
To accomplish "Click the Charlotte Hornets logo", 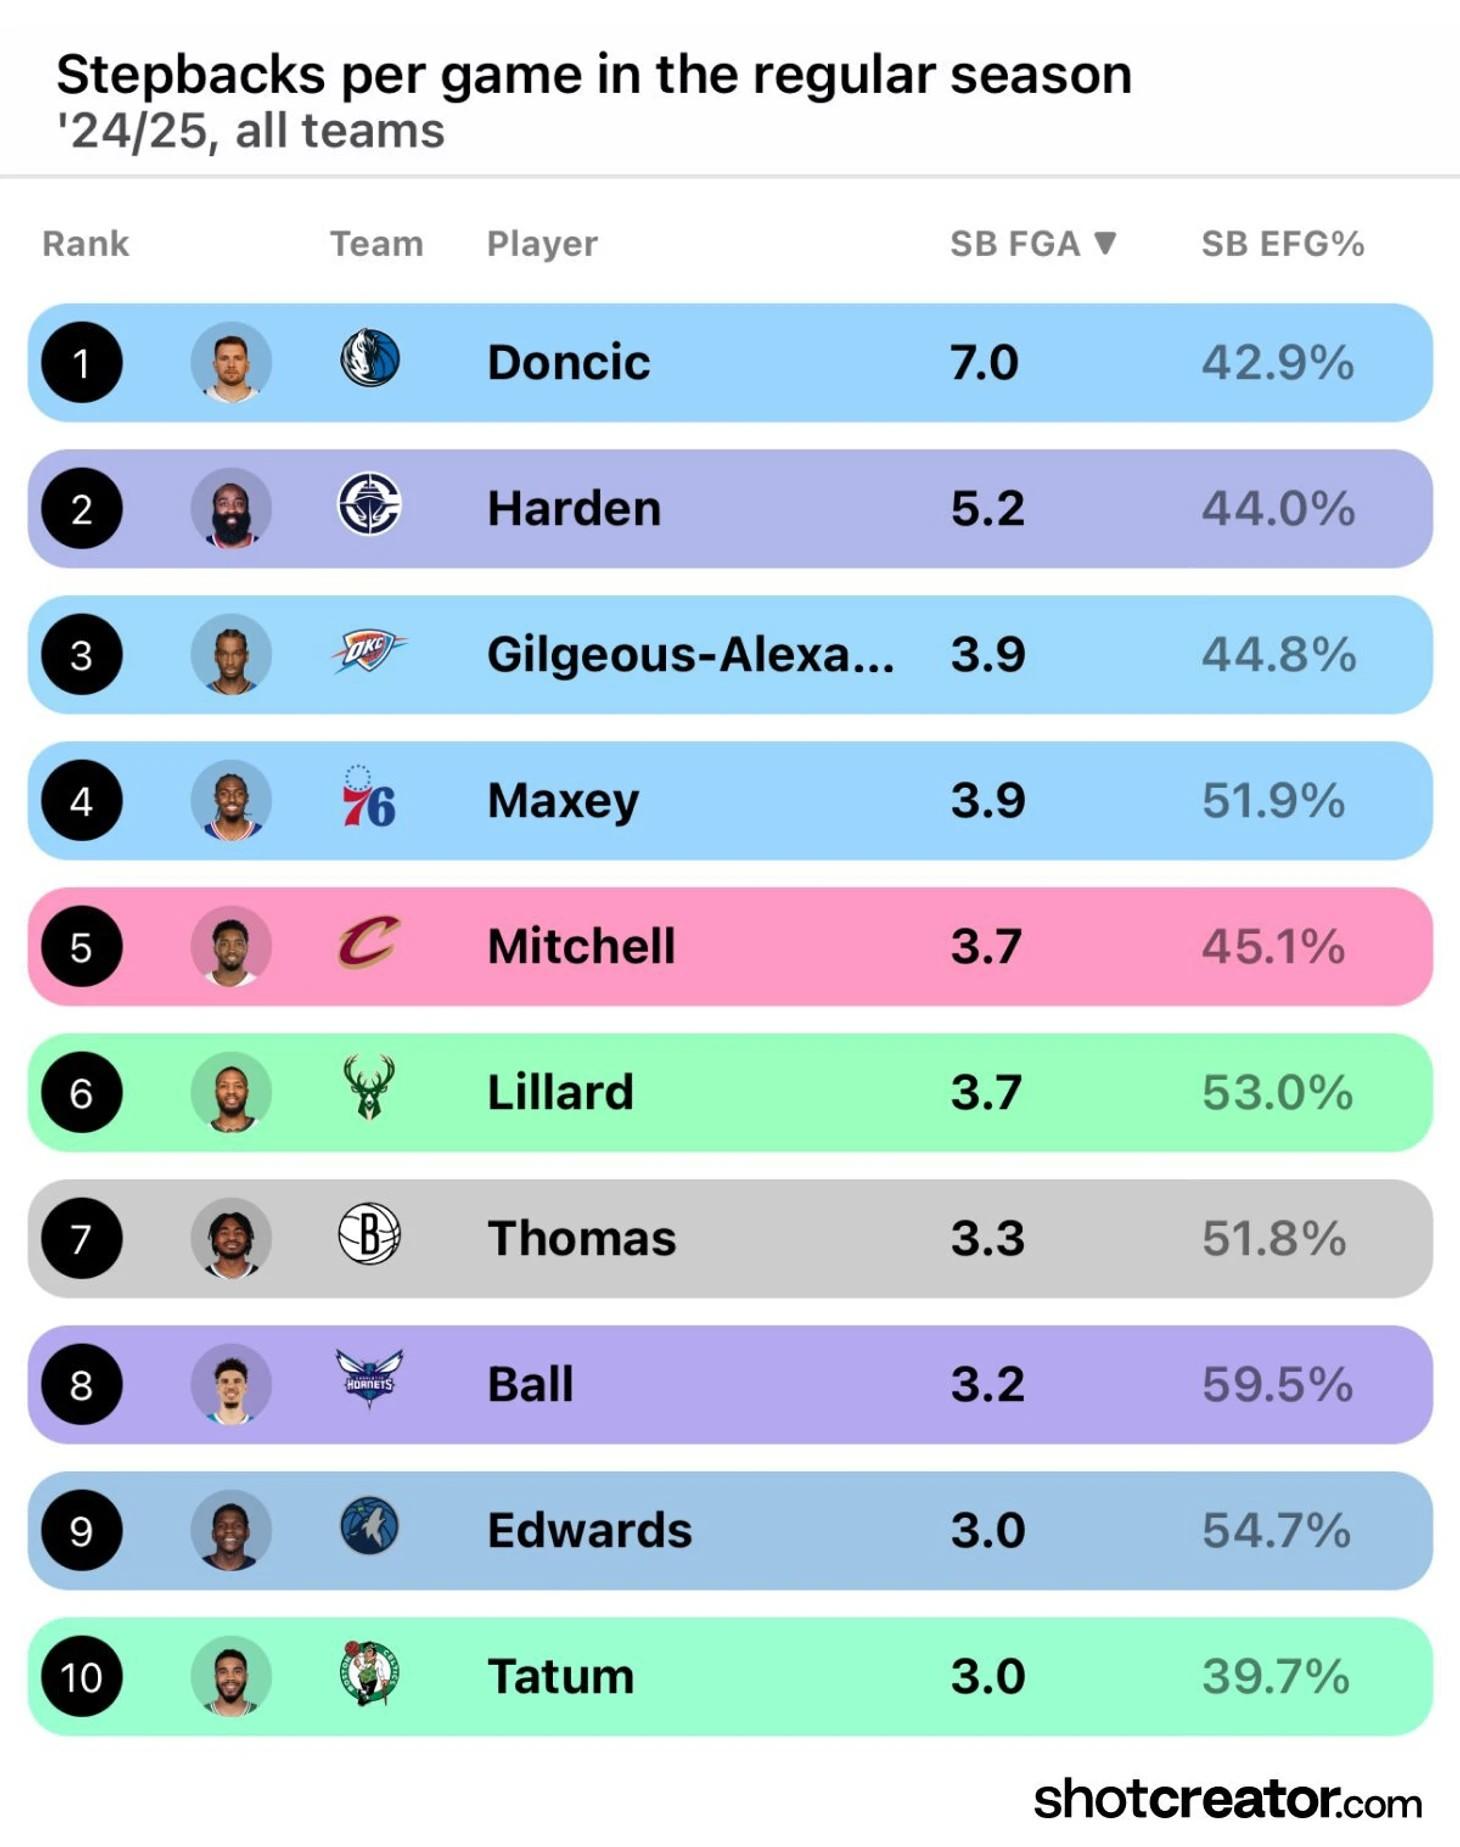I will (x=369, y=1378).
